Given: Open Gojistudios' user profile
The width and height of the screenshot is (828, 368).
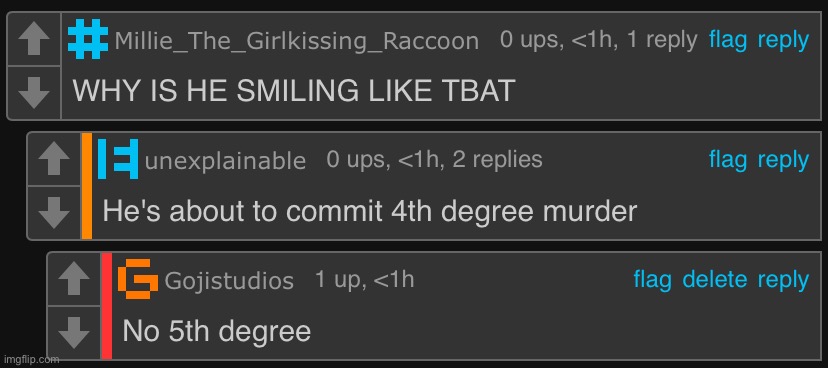Looking at the screenshot, I should (x=229, y=281).
